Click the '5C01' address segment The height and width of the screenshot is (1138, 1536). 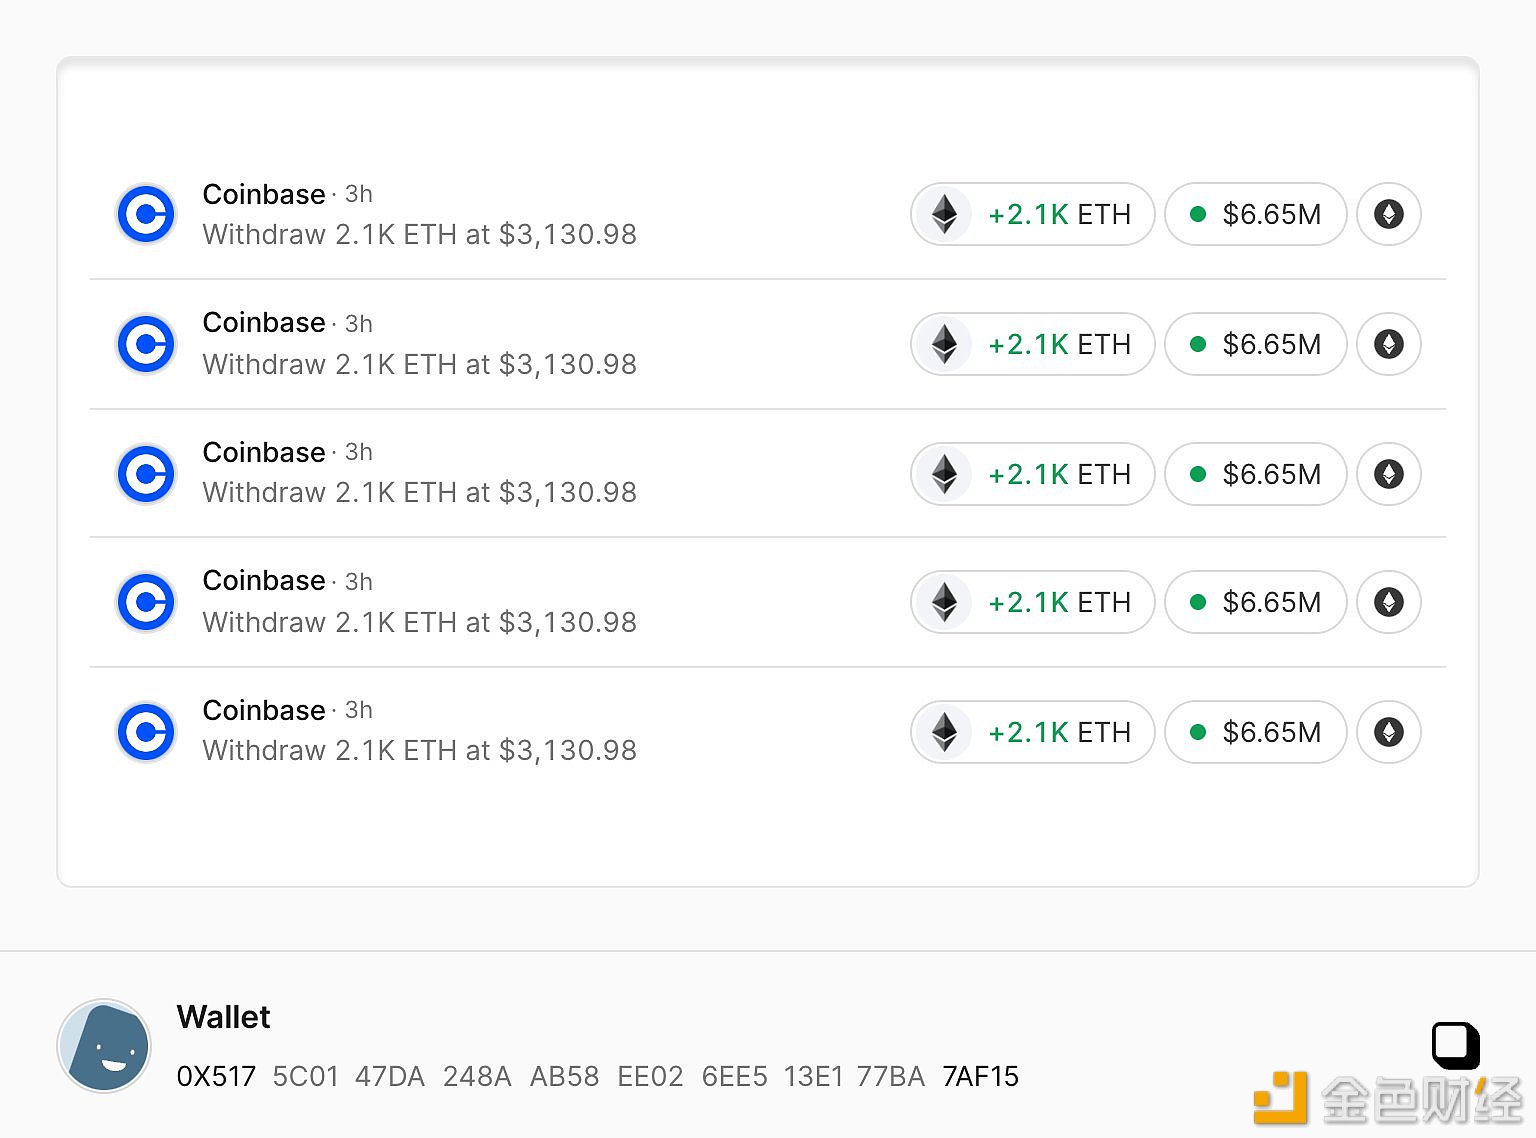[306, 1076]
